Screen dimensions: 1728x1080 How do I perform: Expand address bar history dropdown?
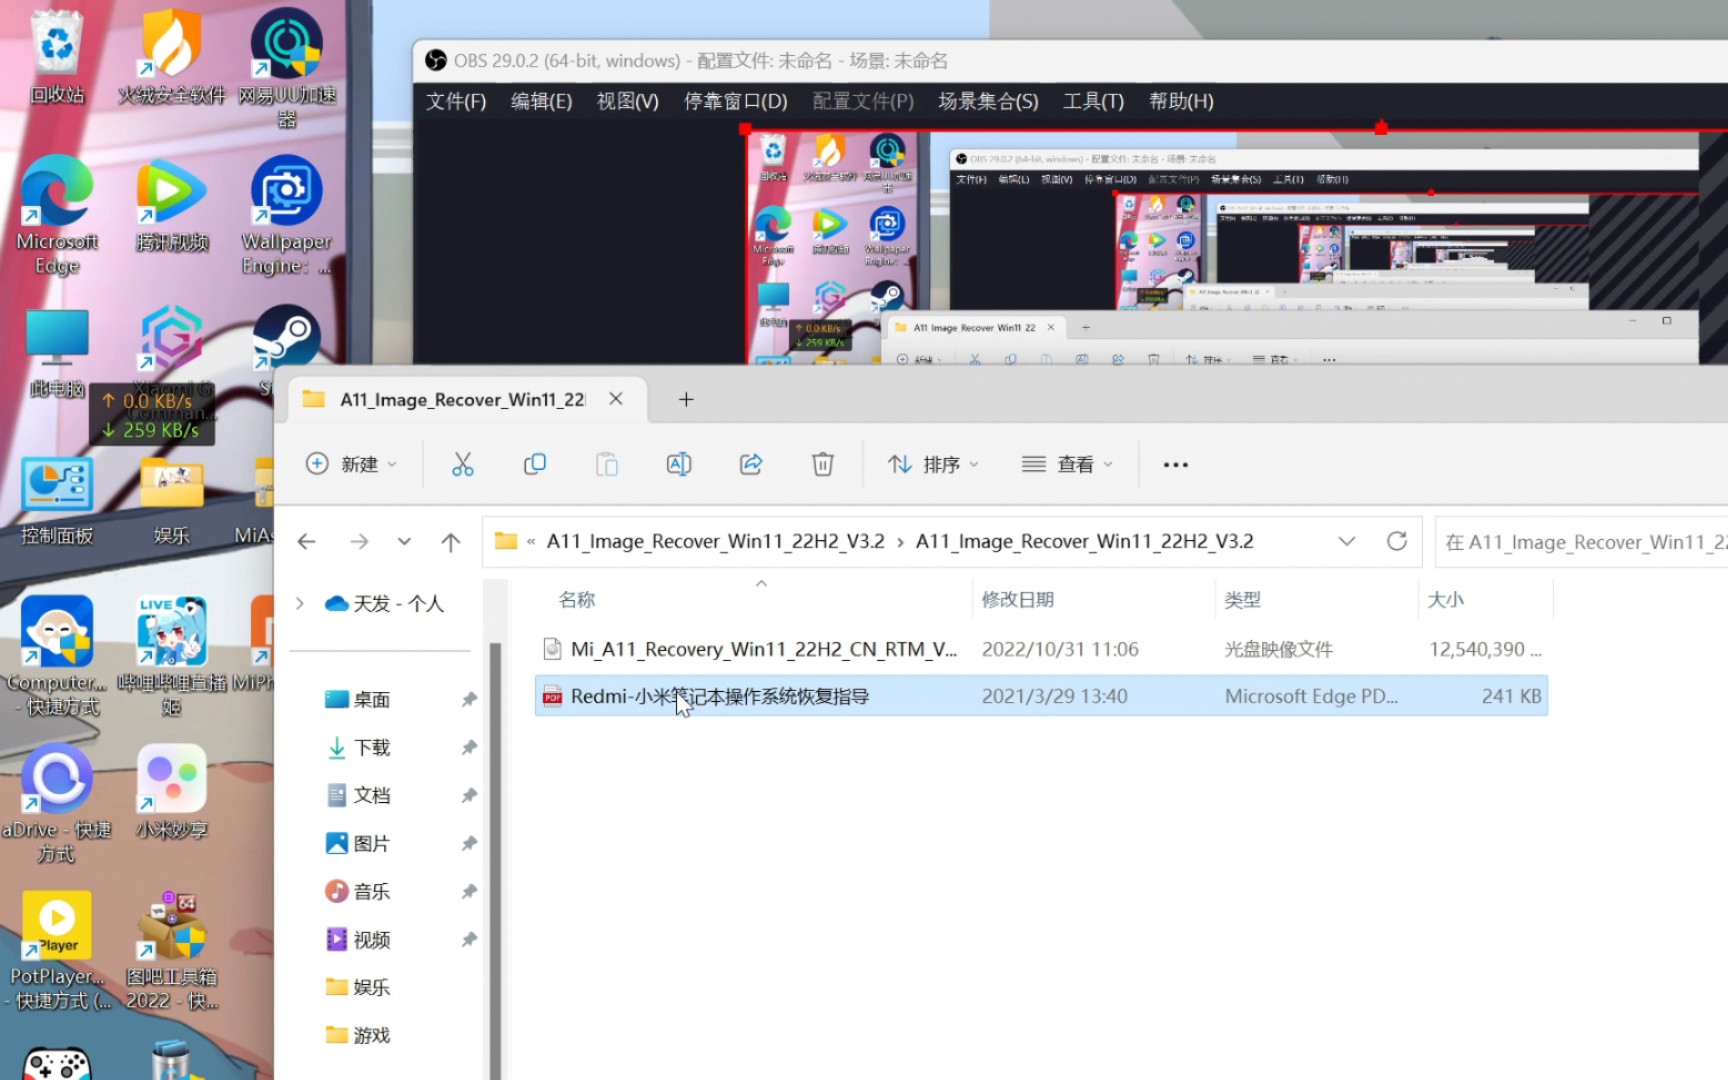[x=1347, y=541]
